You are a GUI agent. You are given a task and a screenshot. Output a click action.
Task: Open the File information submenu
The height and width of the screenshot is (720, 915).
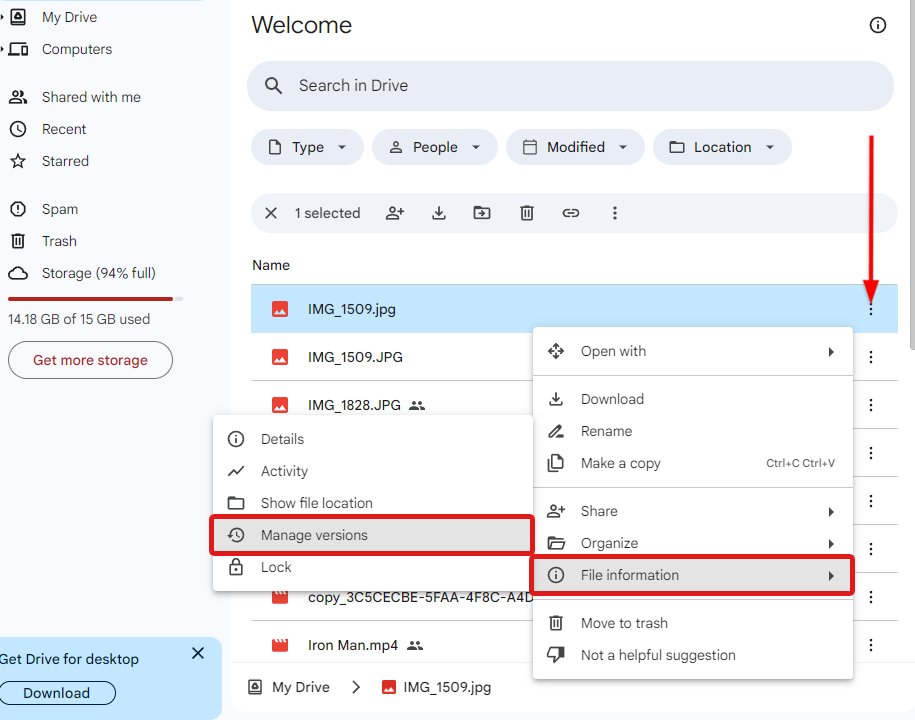tap(693, 575)
